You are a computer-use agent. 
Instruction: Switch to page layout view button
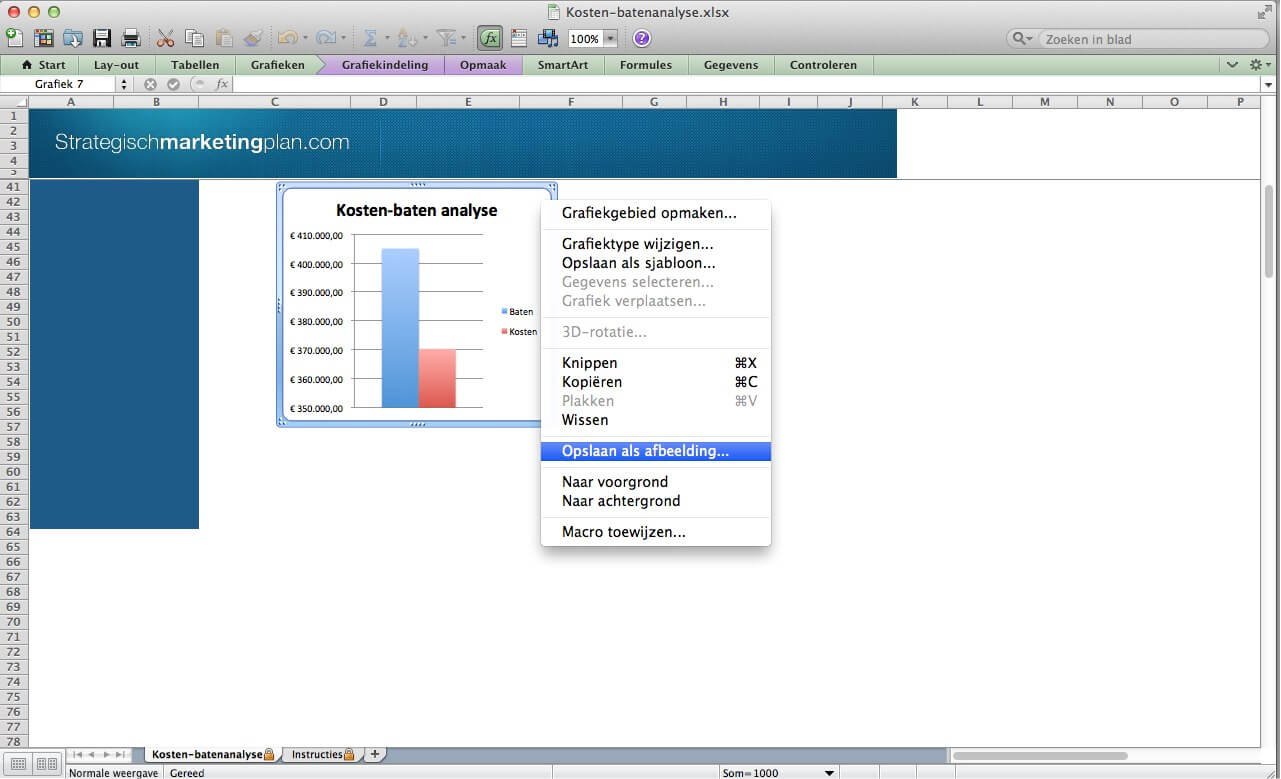46,764
